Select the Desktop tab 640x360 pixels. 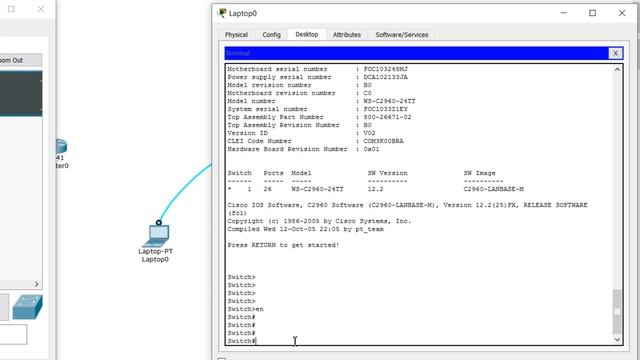pos(307,34)
